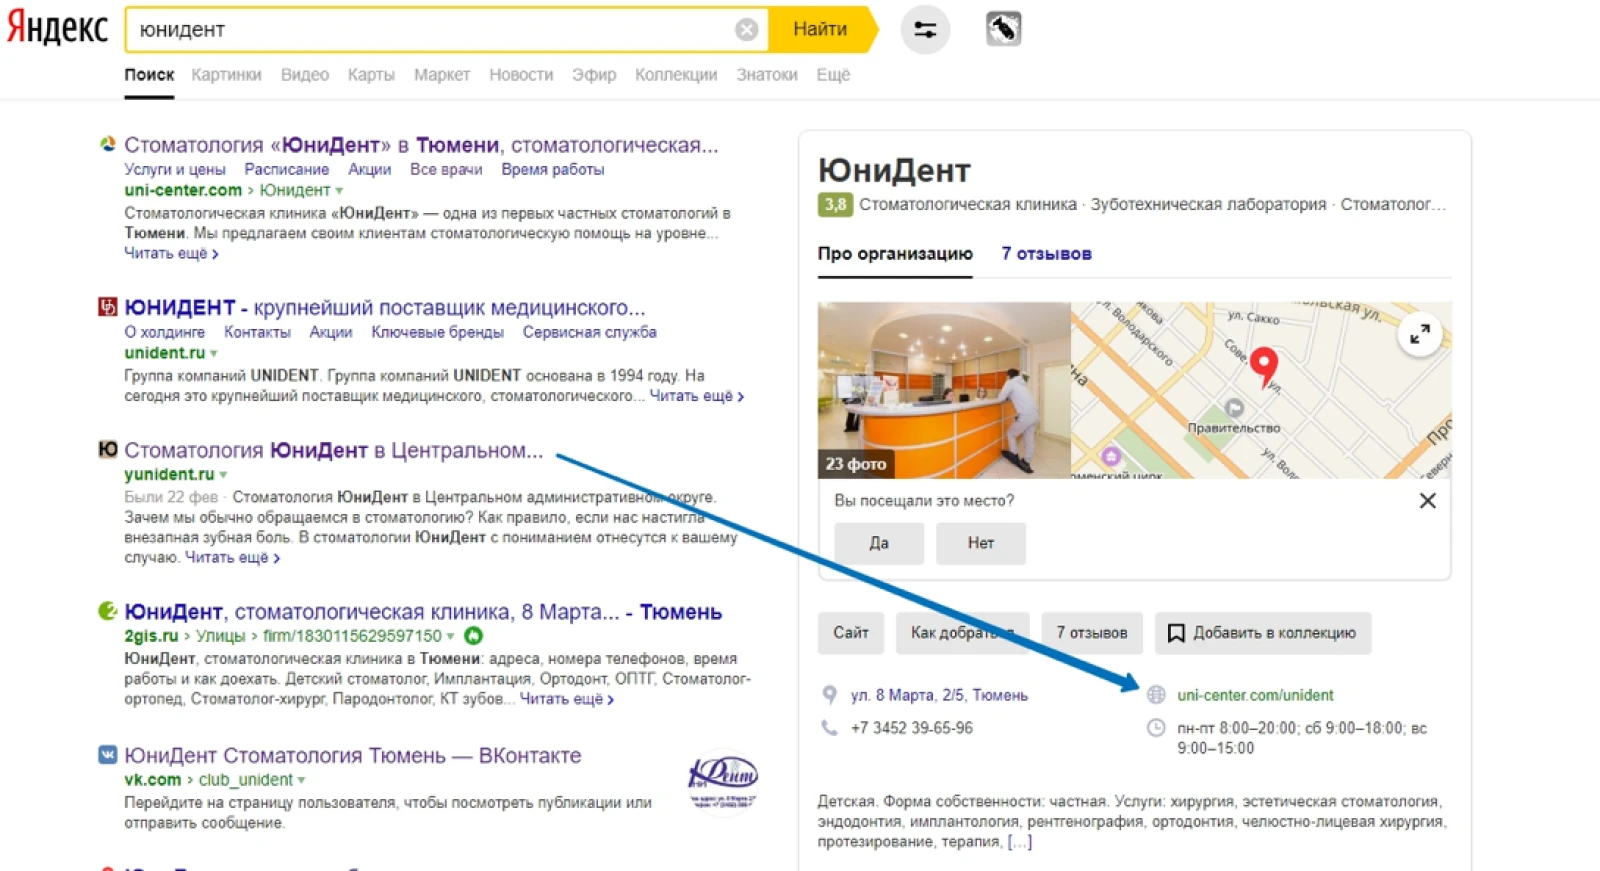1600x871 pixels.
Task: Click the address location pin icon
Action: (x=829, y=695)
